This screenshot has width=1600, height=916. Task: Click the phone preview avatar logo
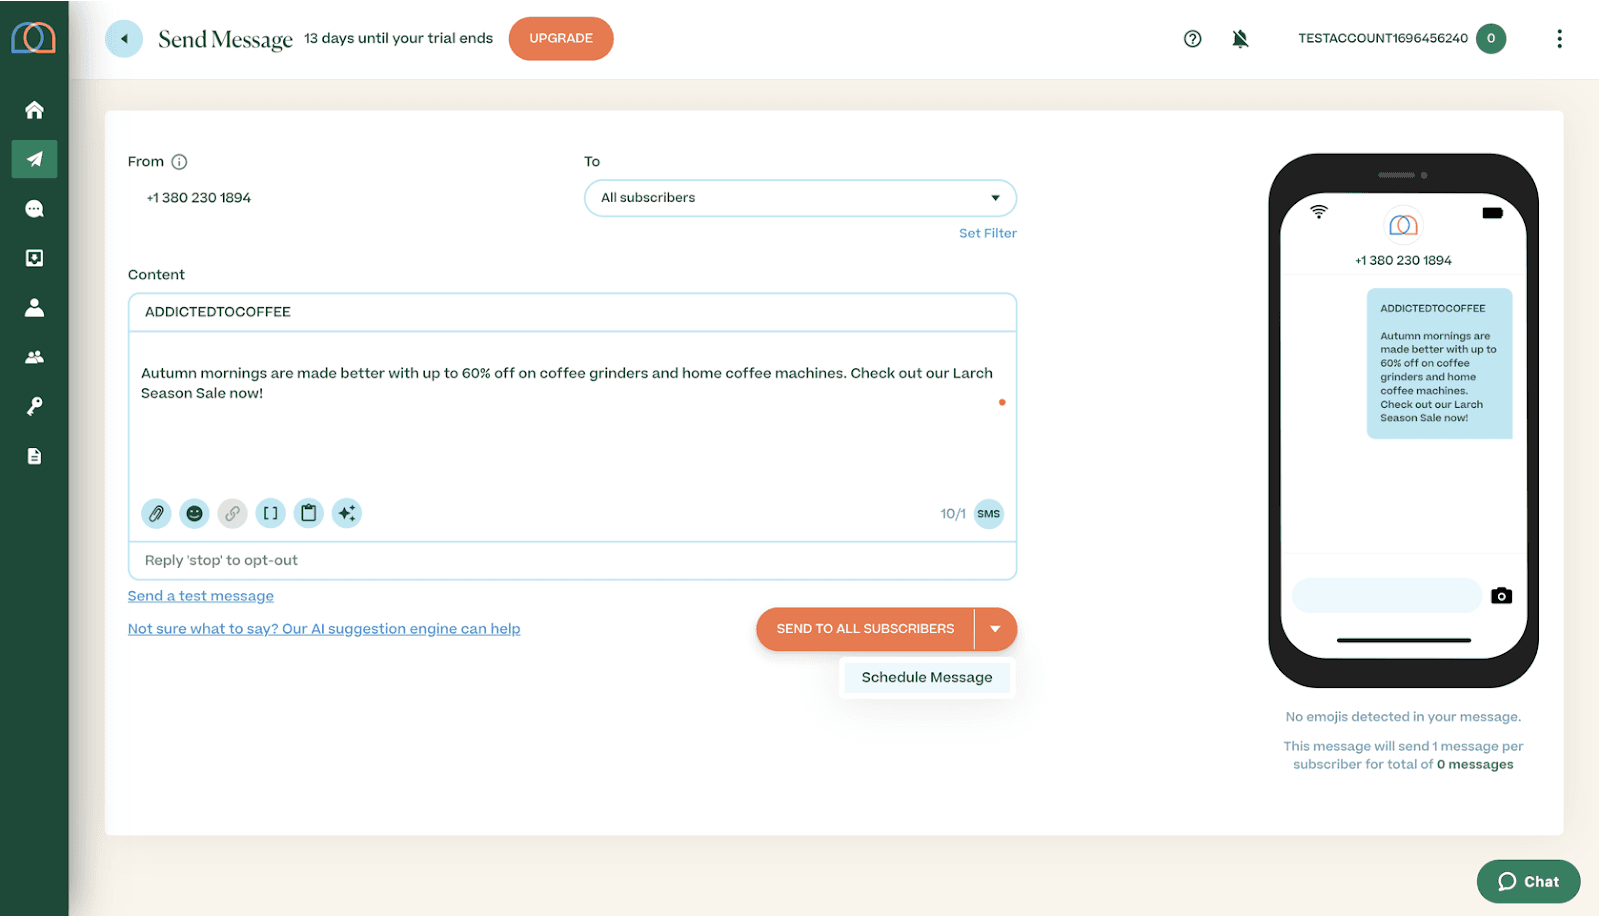click(1403, 226)
